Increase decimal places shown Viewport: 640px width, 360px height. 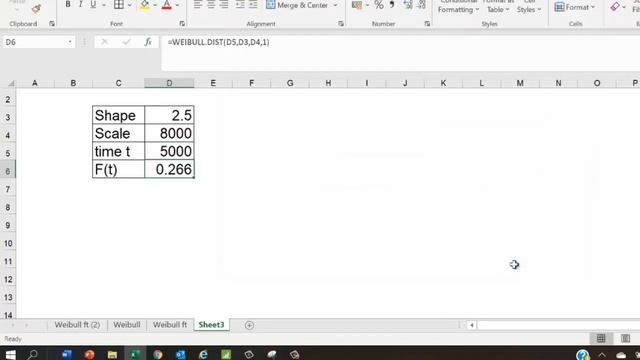click(408, 5)
